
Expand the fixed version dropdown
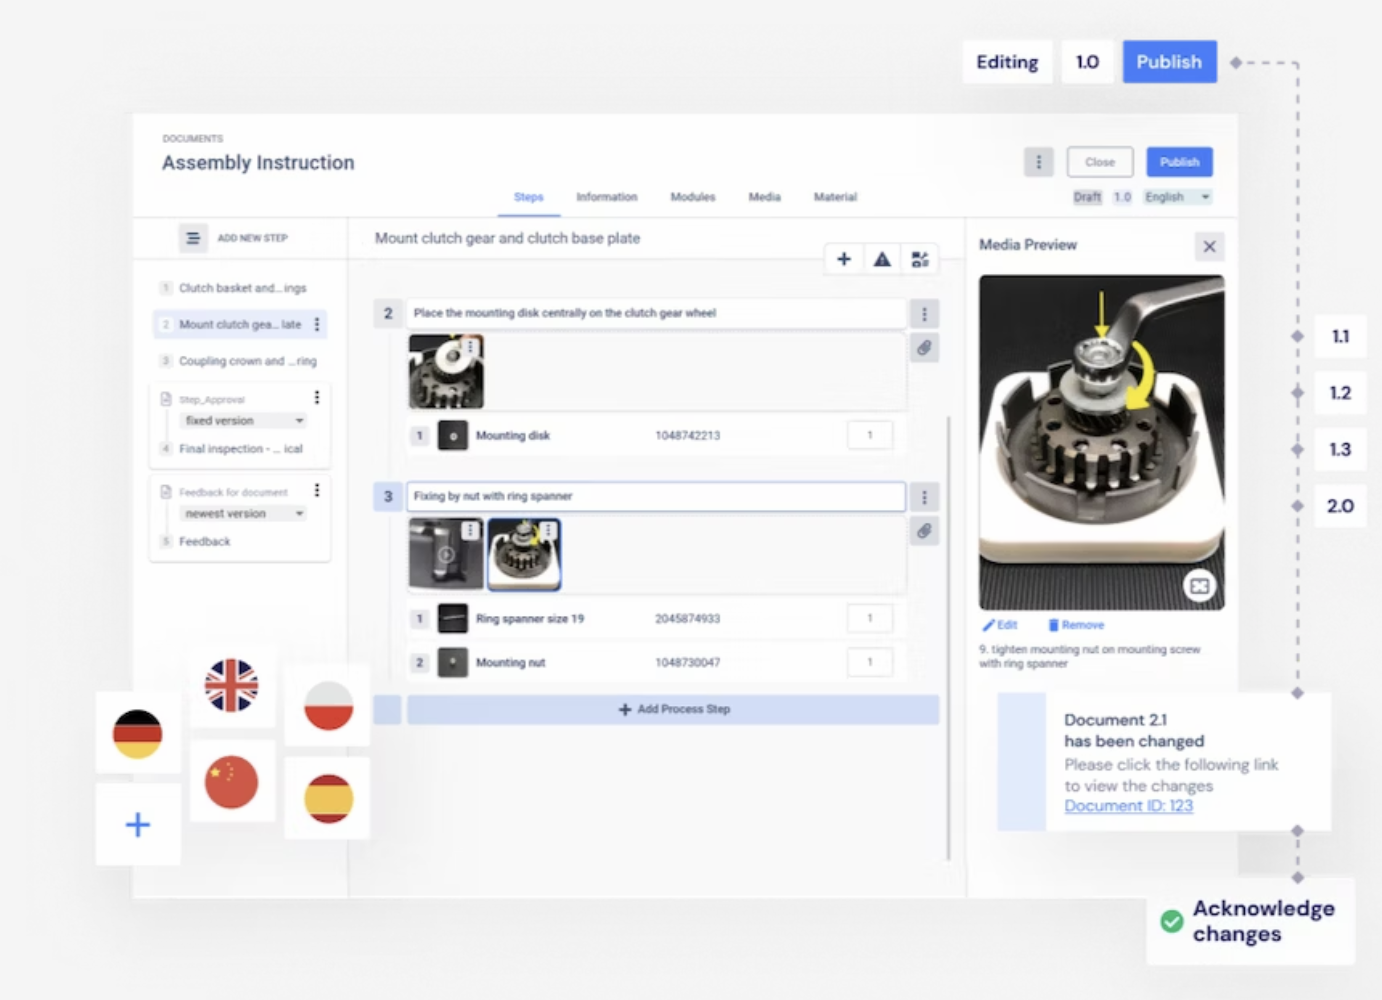[x=243, y=421]
